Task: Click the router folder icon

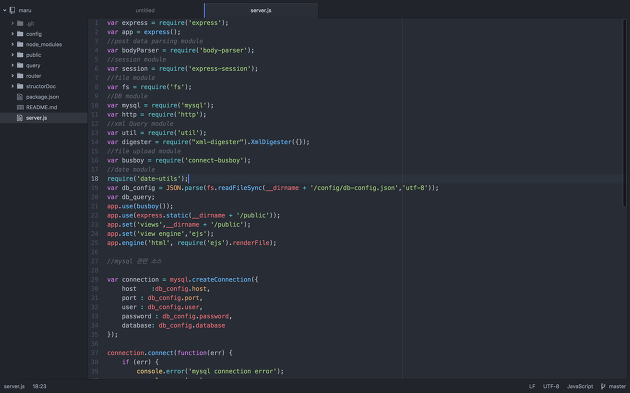Action: 20,76
